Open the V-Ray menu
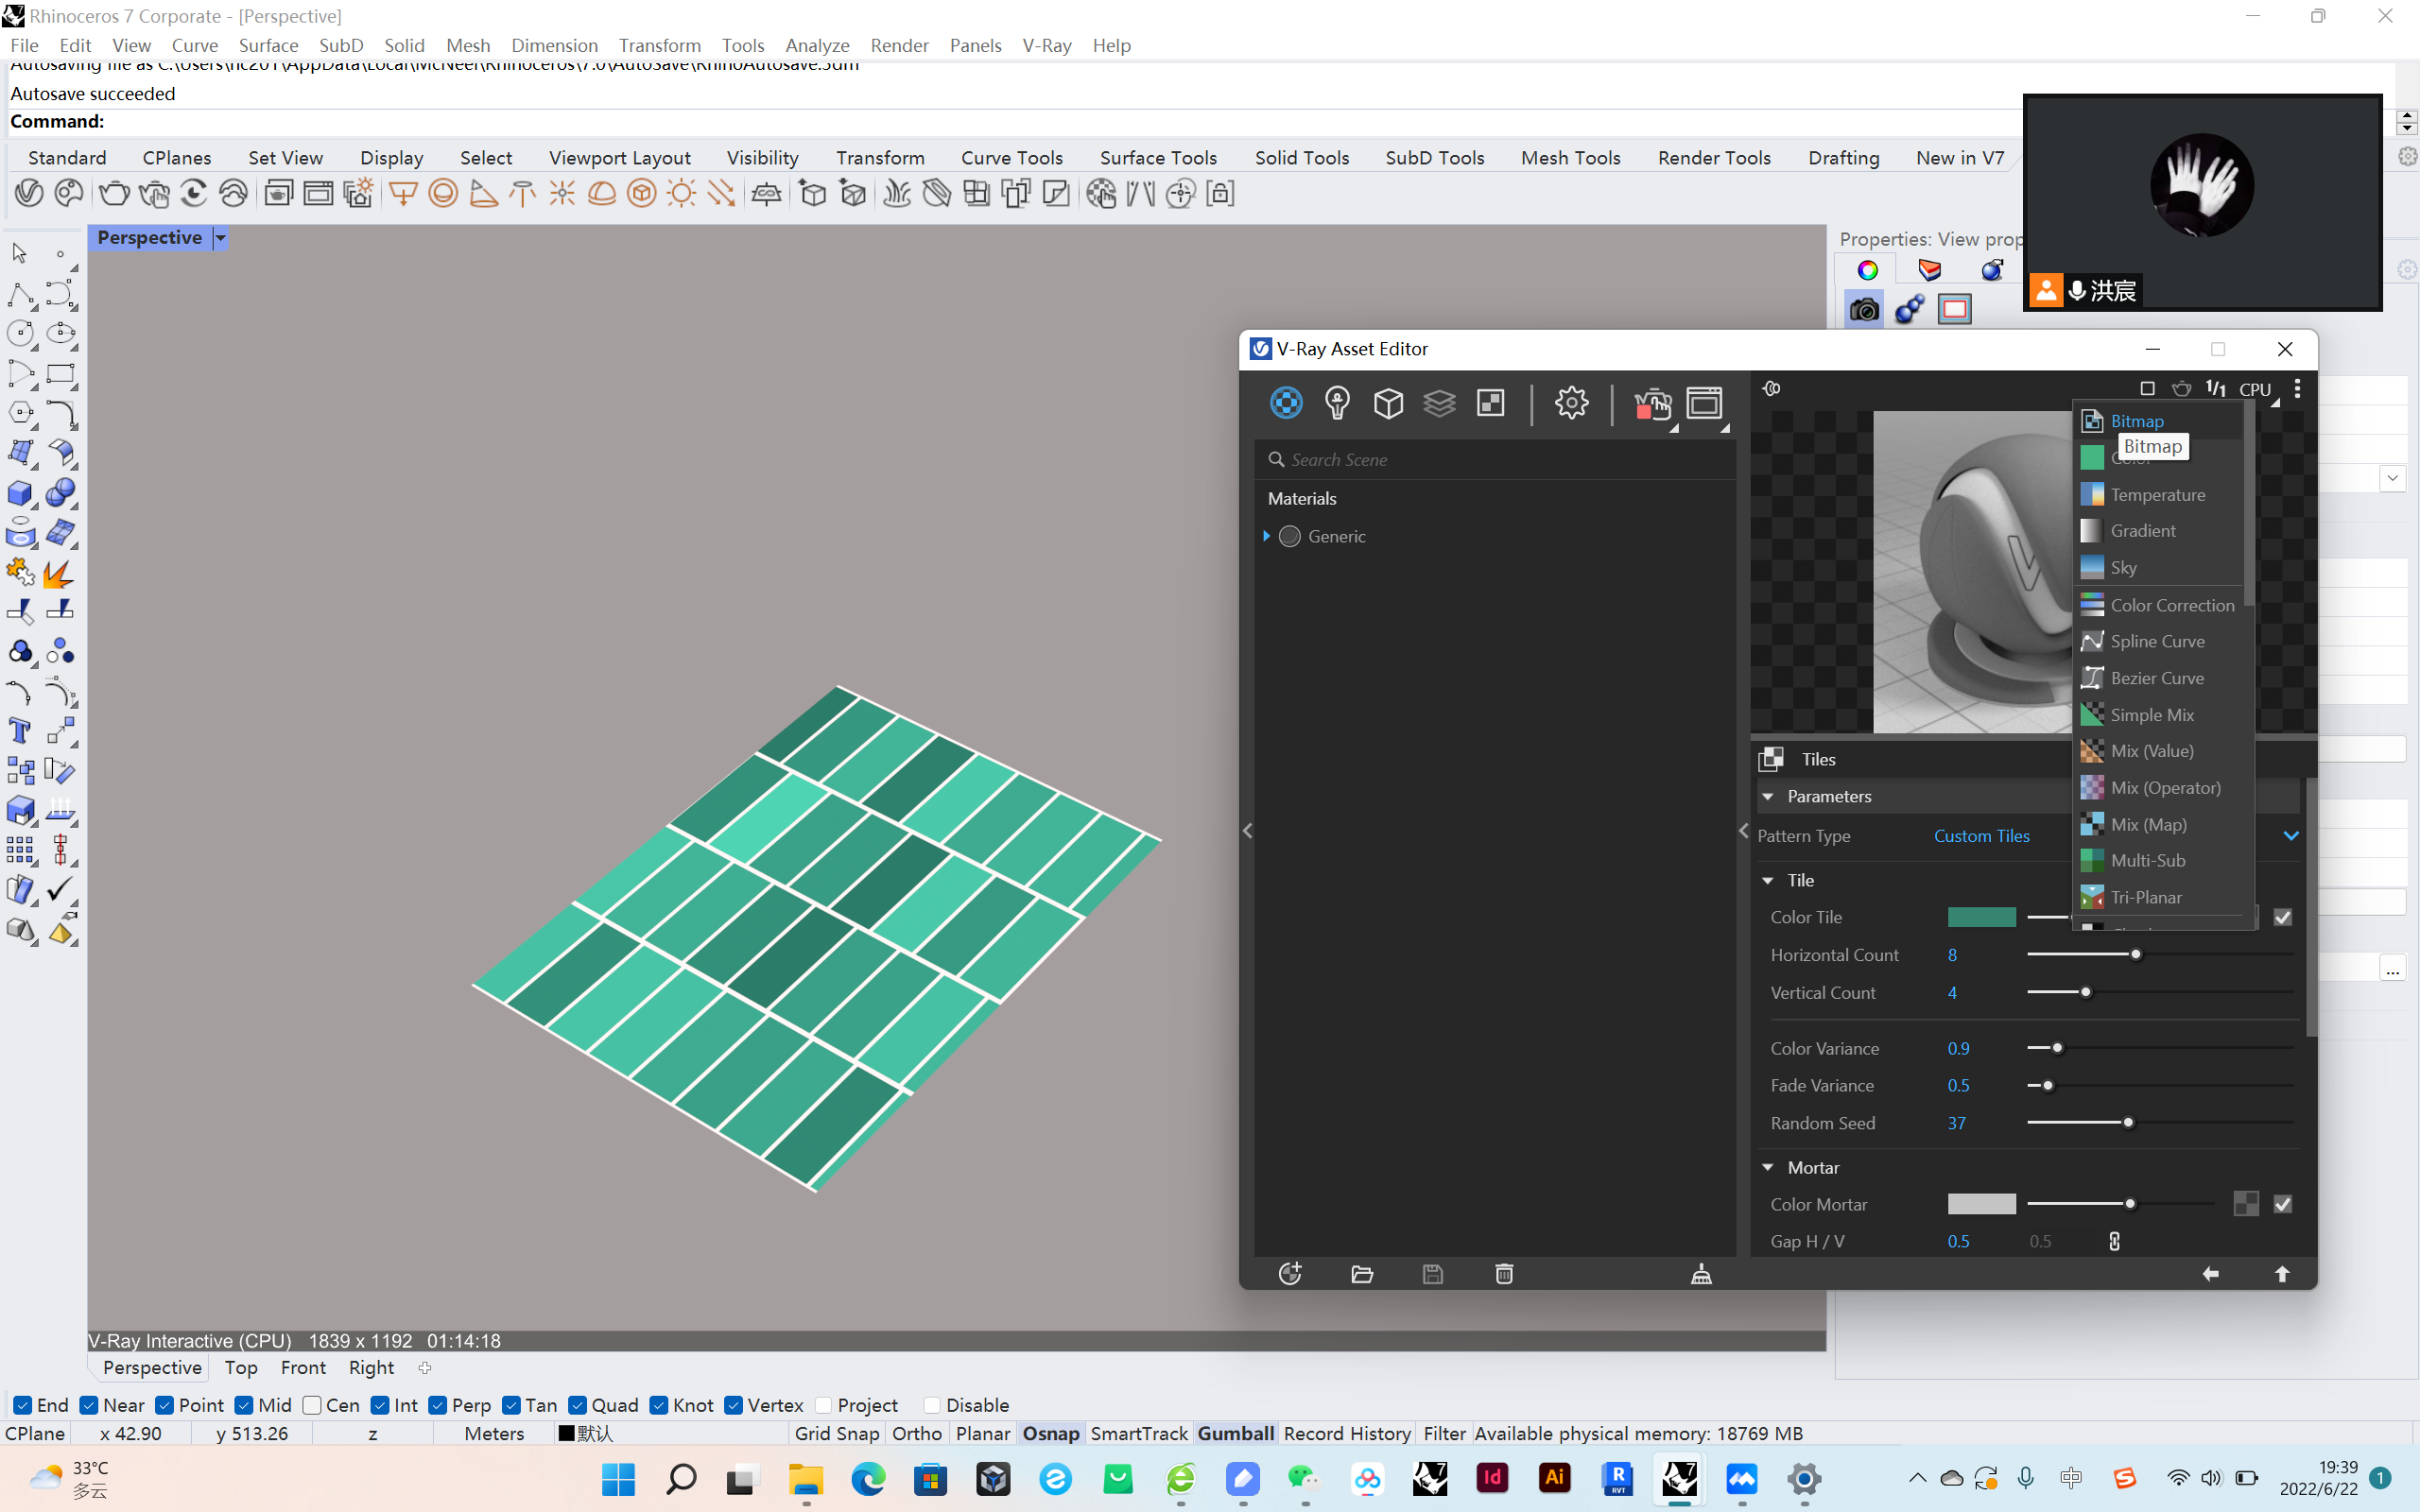Screen dimensions: 2420x1512 pos(1046,45)
